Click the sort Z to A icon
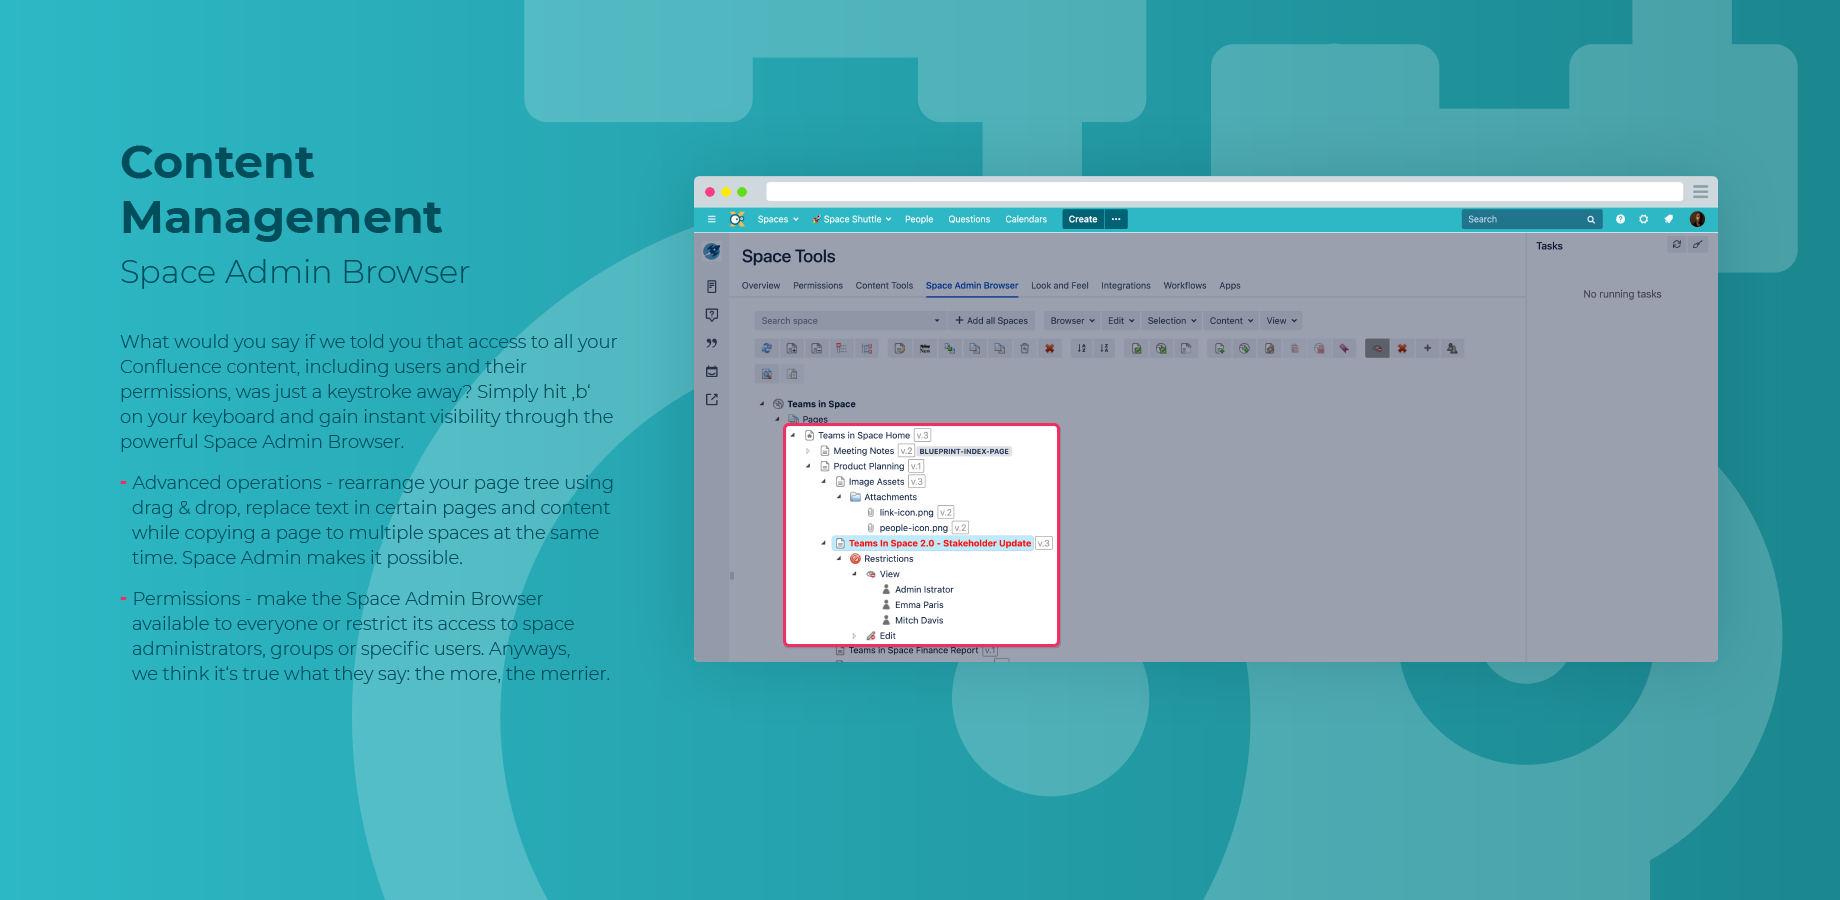The image size is (1840, 900). click(1104, 348)
